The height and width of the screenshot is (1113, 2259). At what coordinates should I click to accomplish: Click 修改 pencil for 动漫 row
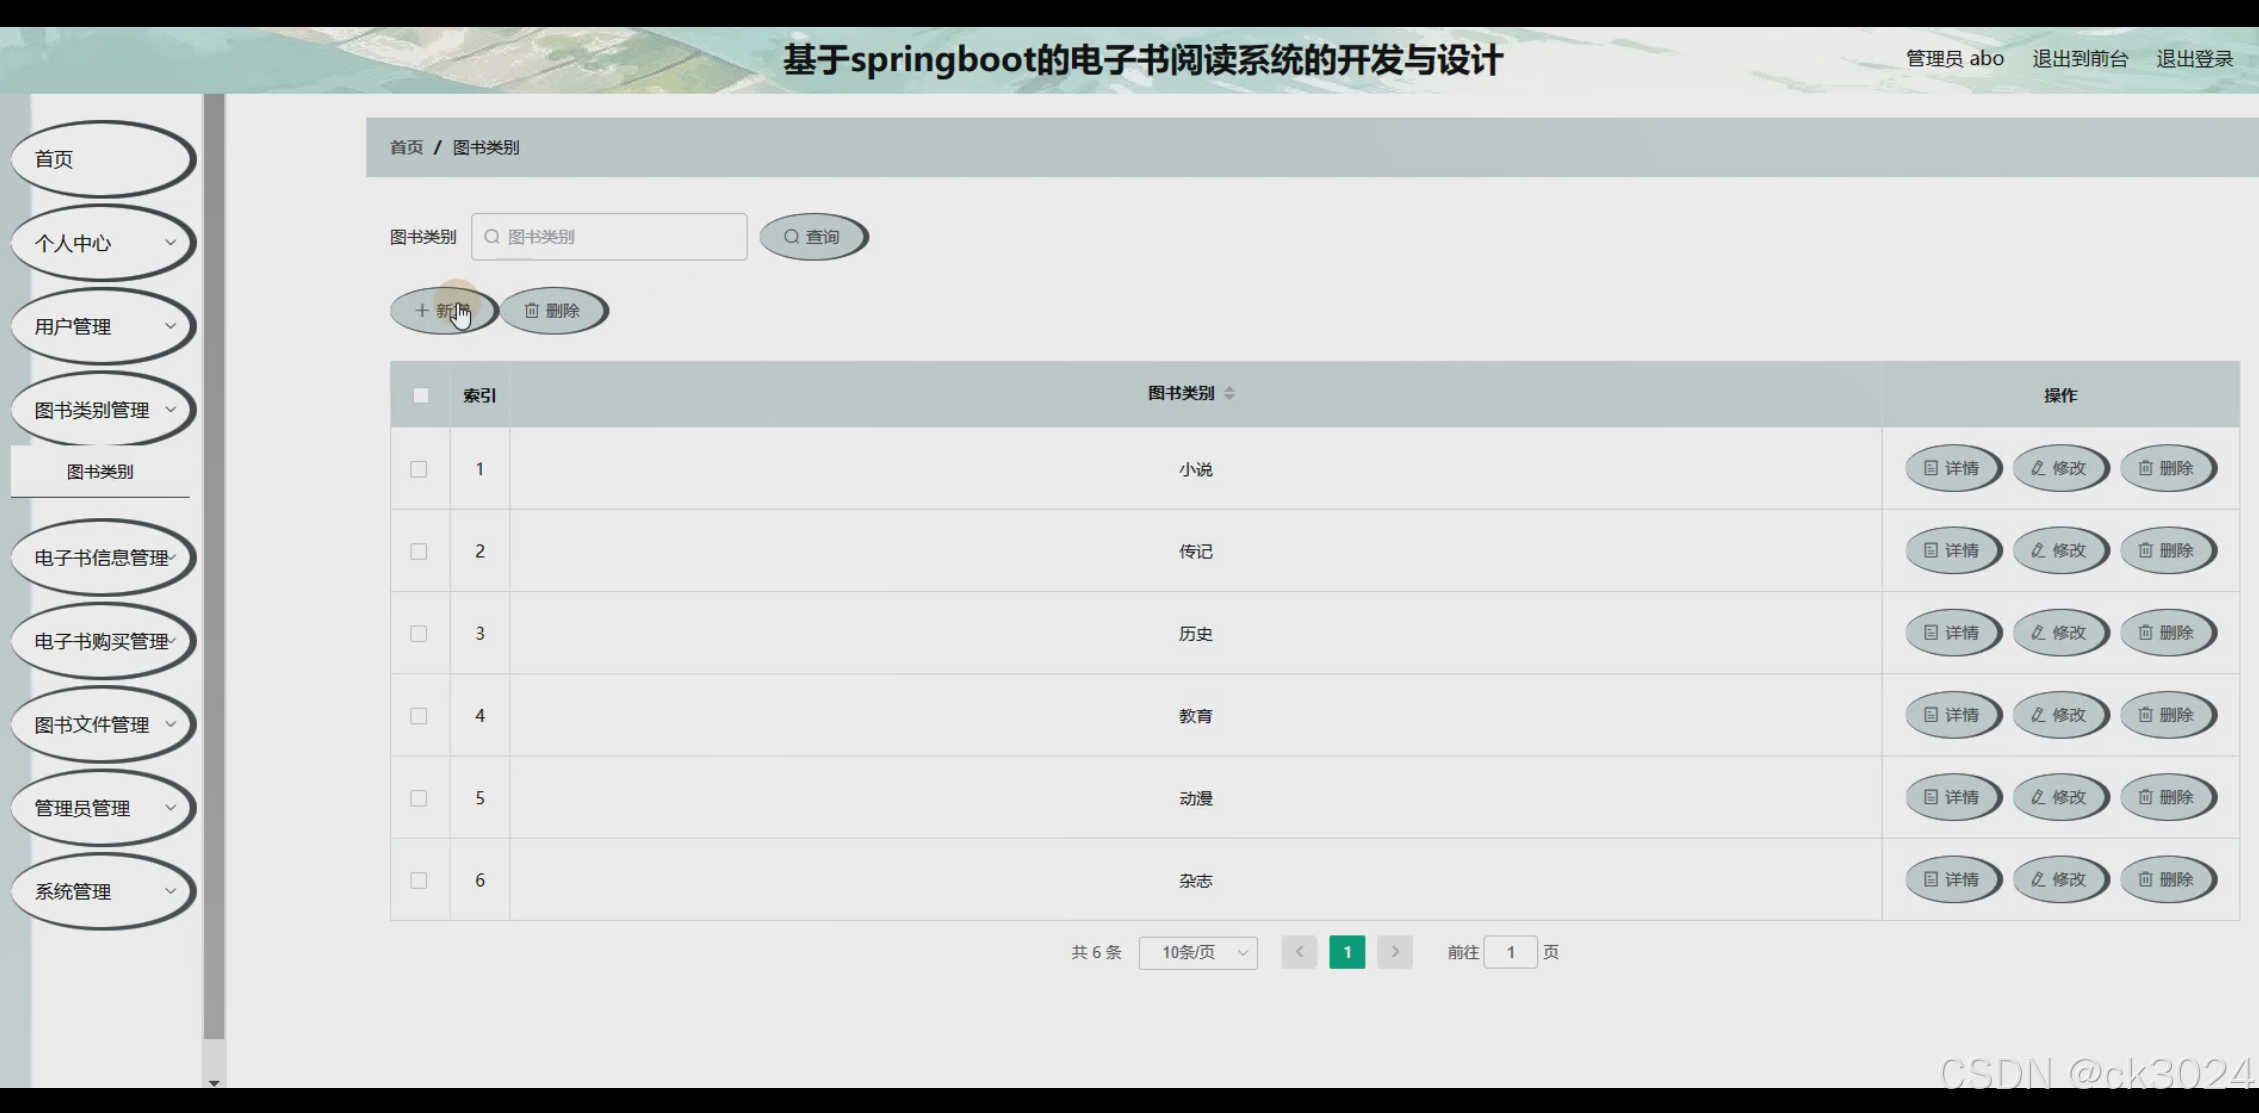(2060, 798)
